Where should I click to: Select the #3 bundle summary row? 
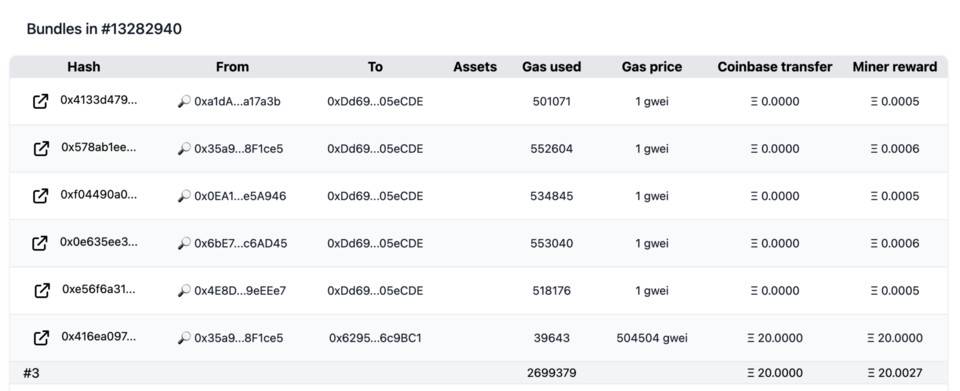pyautogui.click(x=479, y=373)
